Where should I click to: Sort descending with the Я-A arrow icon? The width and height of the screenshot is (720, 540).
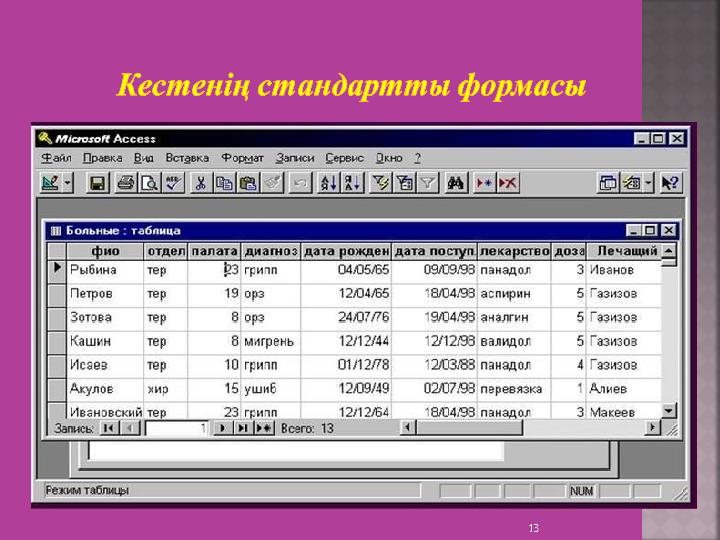tap(353, 183)
